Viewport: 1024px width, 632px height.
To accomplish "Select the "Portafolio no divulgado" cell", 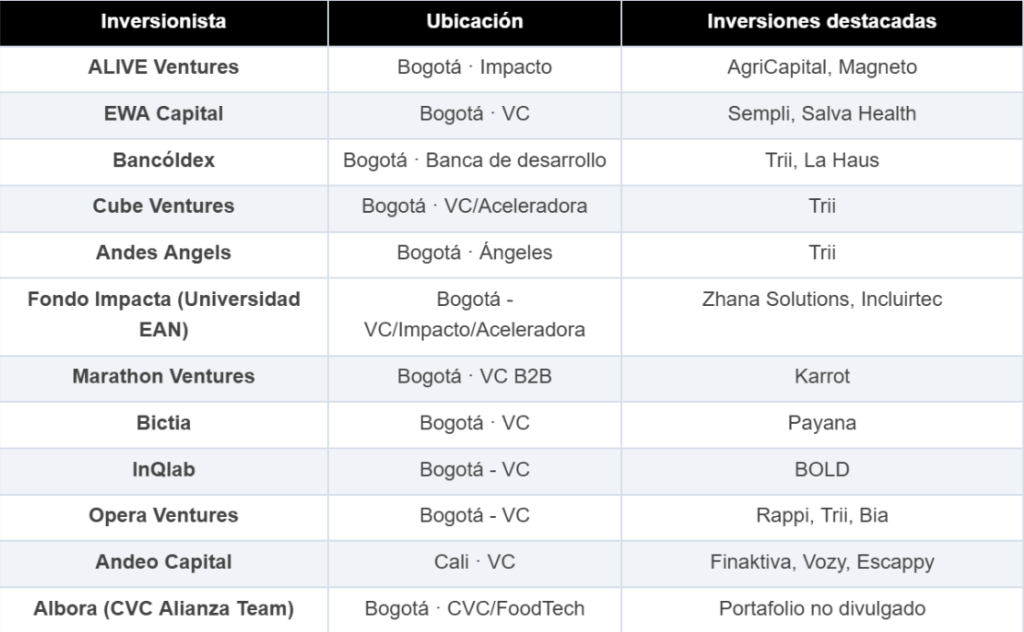I will (821, 608).
